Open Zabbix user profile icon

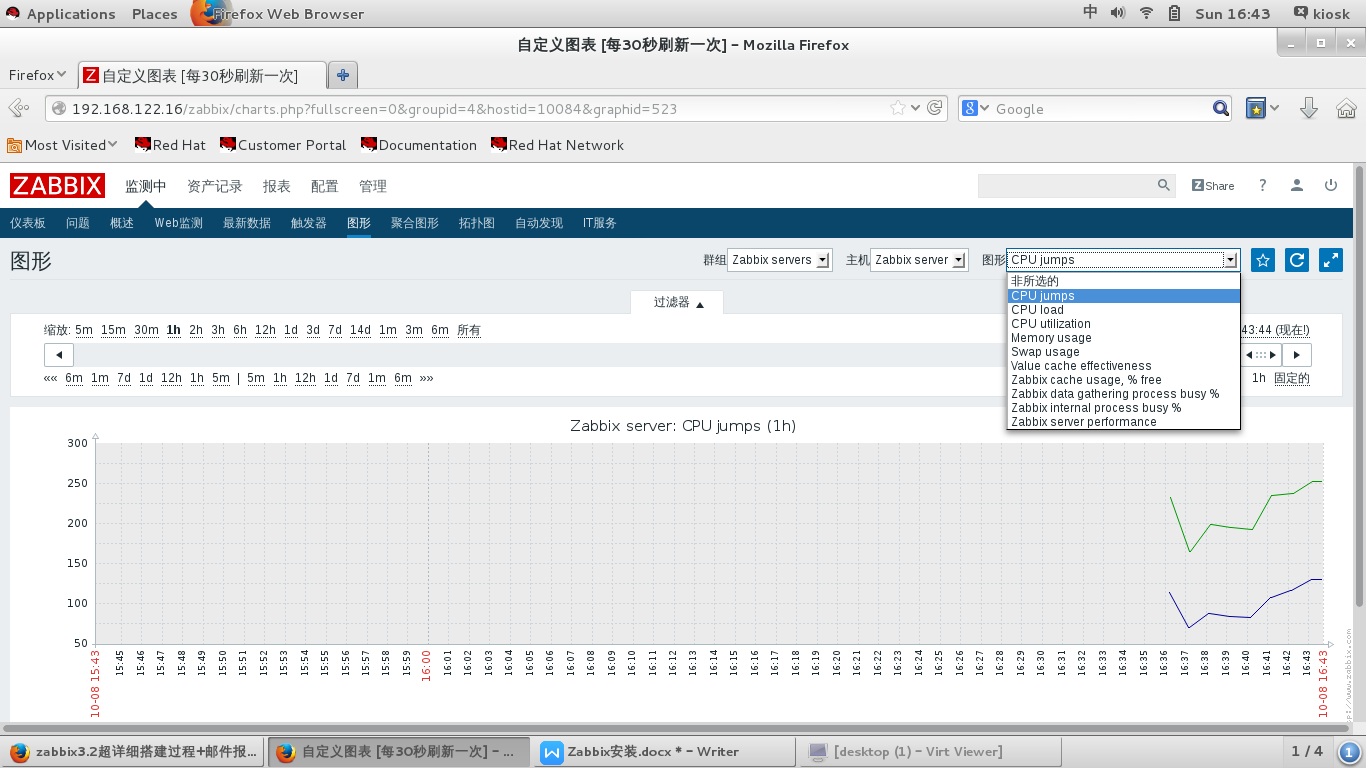pos(1297,185)
